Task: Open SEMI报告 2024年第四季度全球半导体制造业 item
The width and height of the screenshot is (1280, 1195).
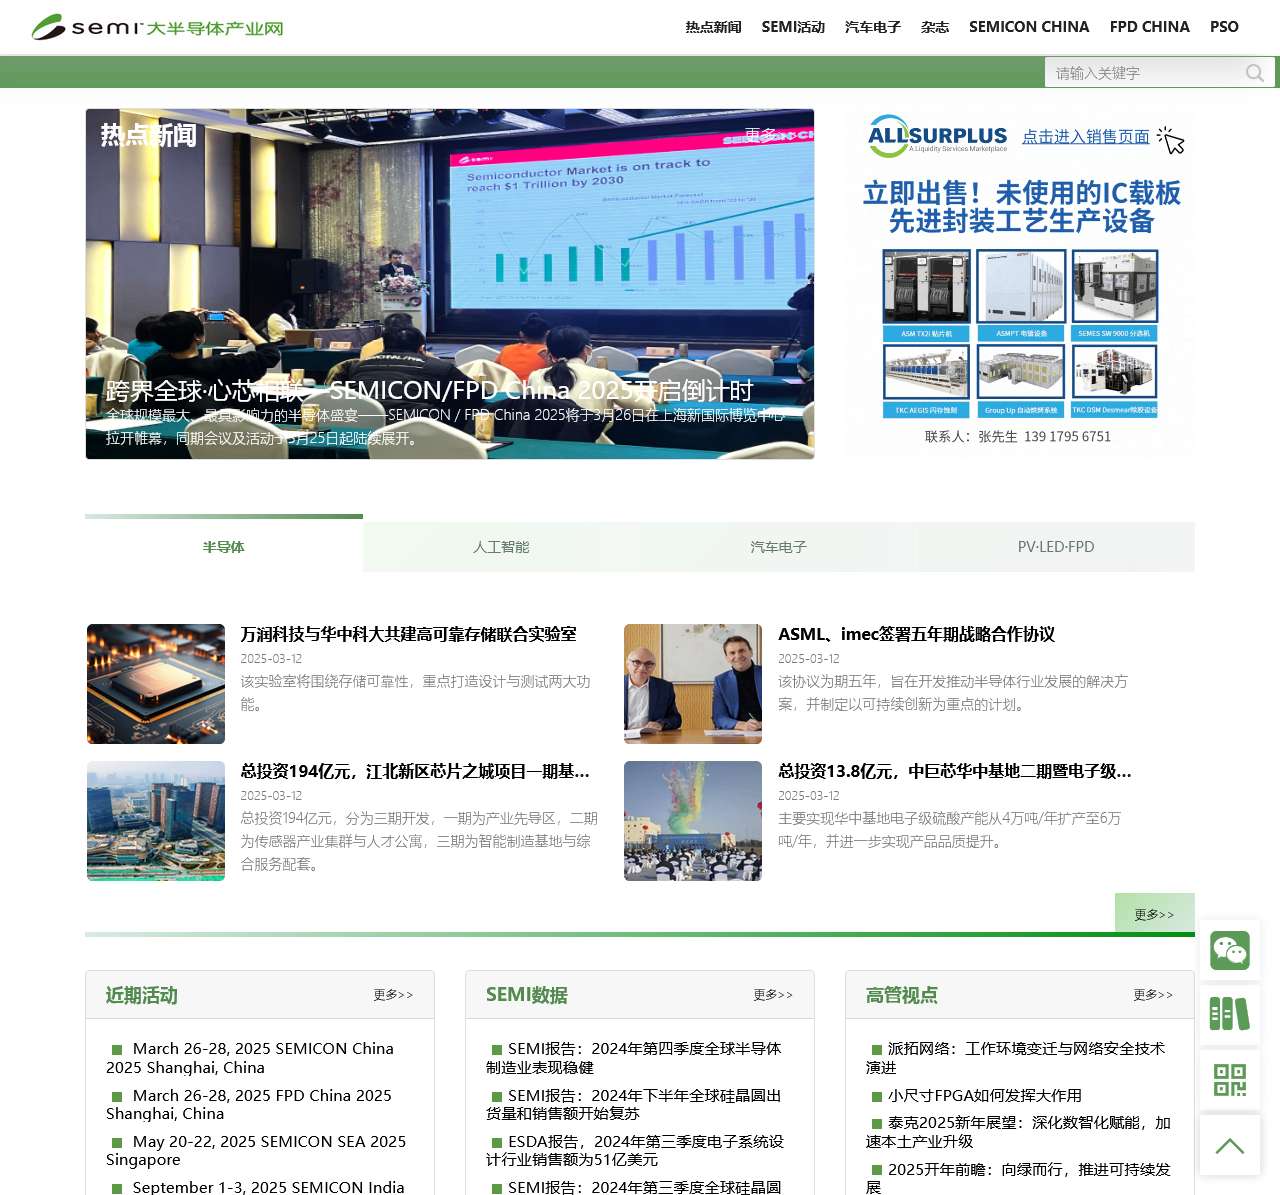Action: coord(634,1058)
